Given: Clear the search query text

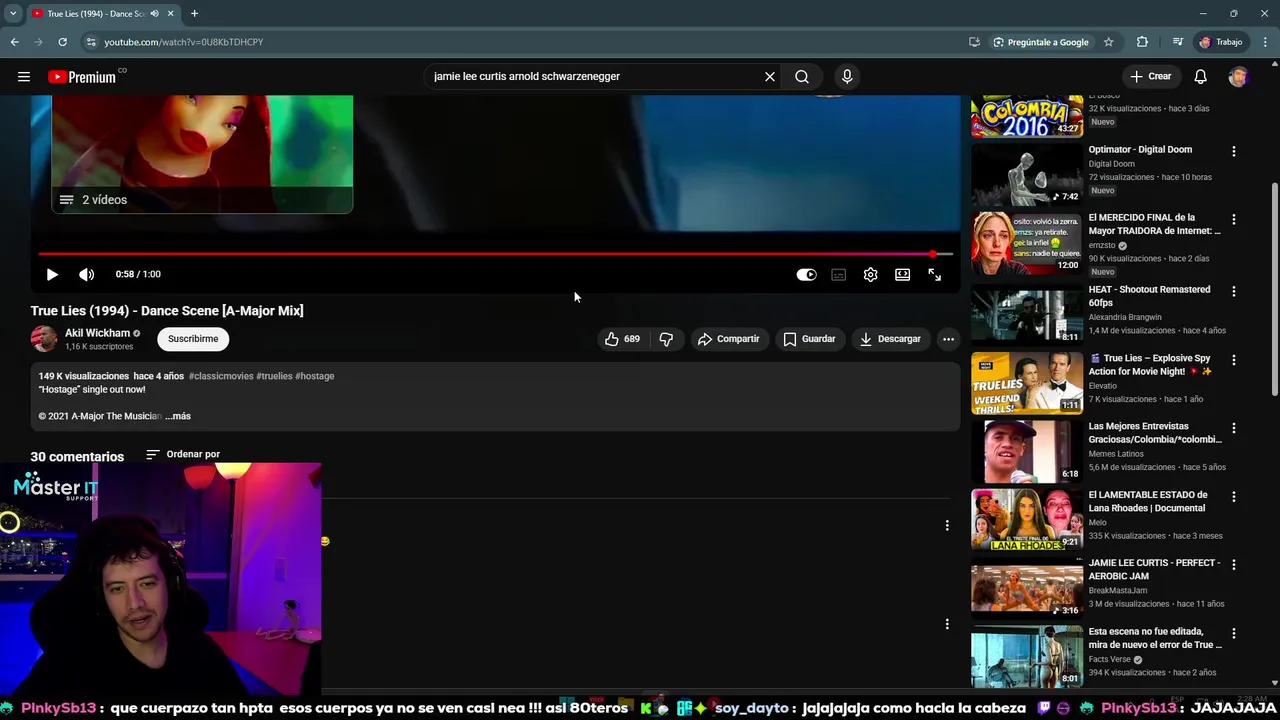Looking at the screenshot, I should pyautogui.click(x=770, y=76).
